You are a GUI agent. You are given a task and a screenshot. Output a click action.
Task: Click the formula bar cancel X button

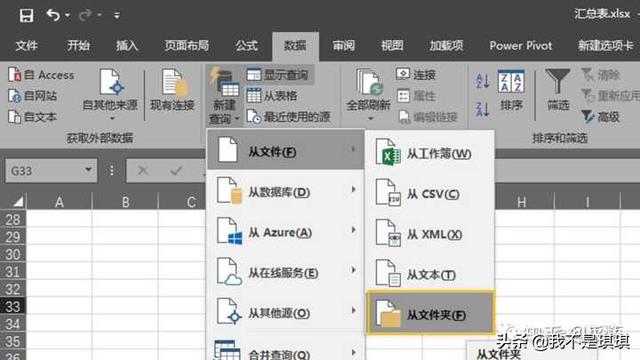pyautogui.click(x=143, y=170)
